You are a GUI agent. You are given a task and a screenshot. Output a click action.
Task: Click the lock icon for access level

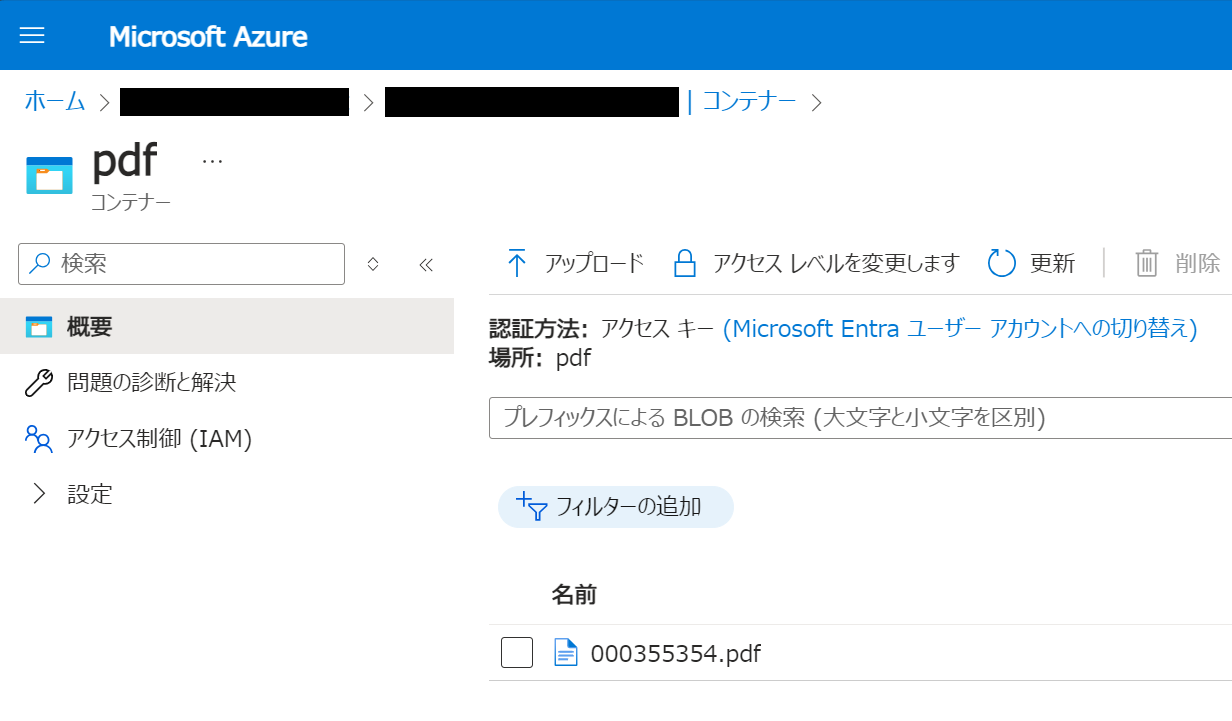(685, 263)
